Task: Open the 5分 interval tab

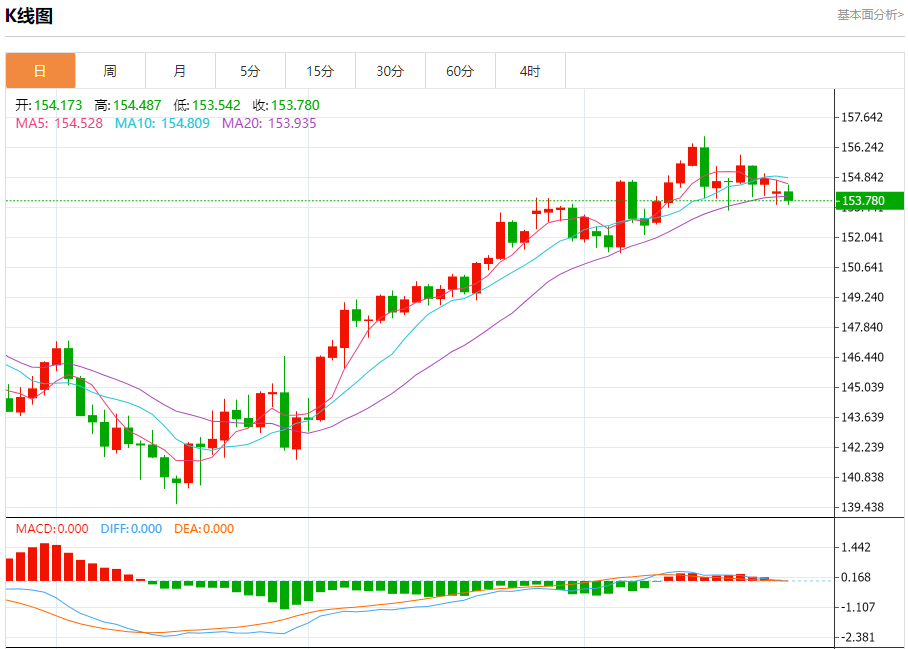Action: point(250,71)
